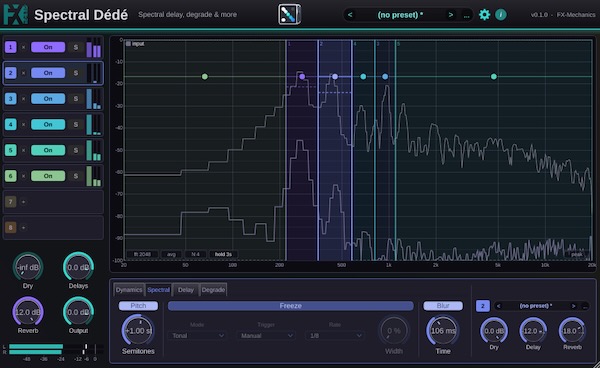This screenshot has height=368, width=600.
Task: Open band preset name menu (no preset)
Action: [535, 306]
